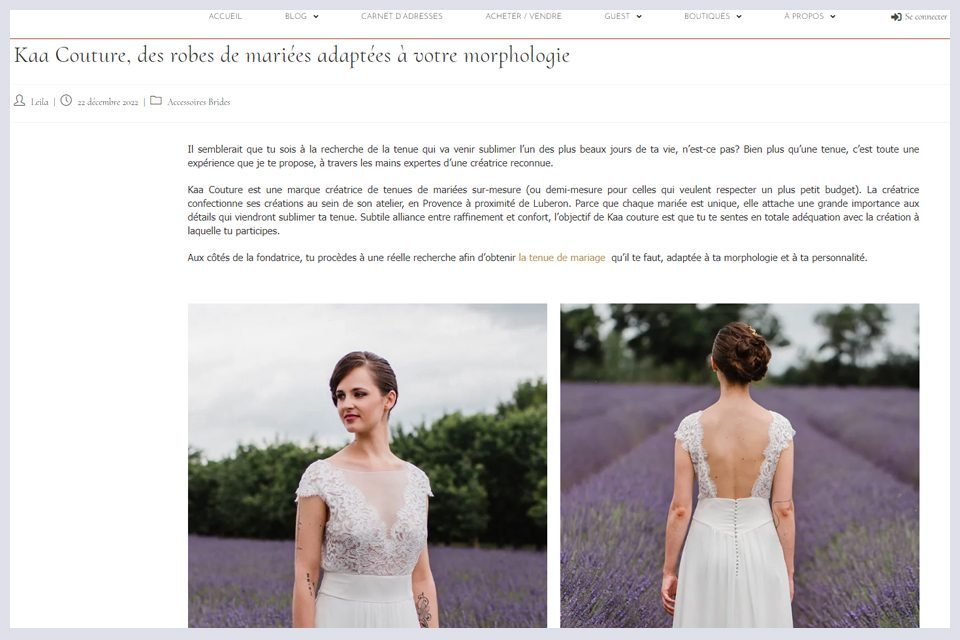Click Se connecter to log in

(921, 17)
